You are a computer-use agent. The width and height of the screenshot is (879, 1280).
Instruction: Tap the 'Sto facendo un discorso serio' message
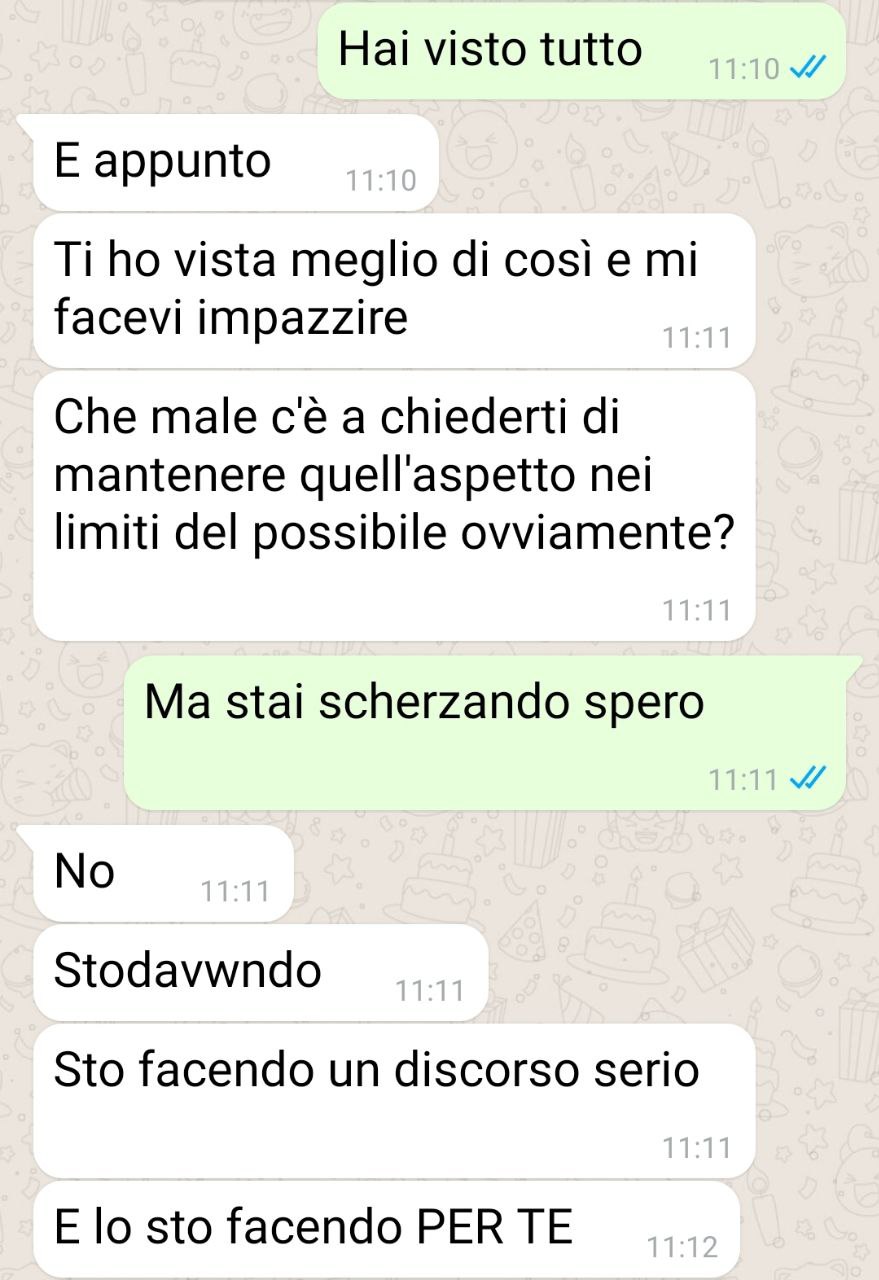point(394,1100)
